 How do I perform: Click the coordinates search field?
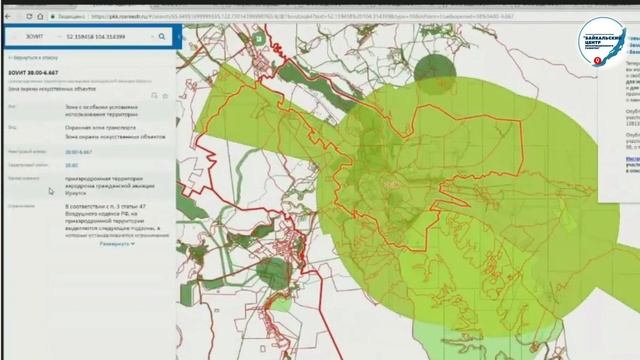[x=107, y=37]
